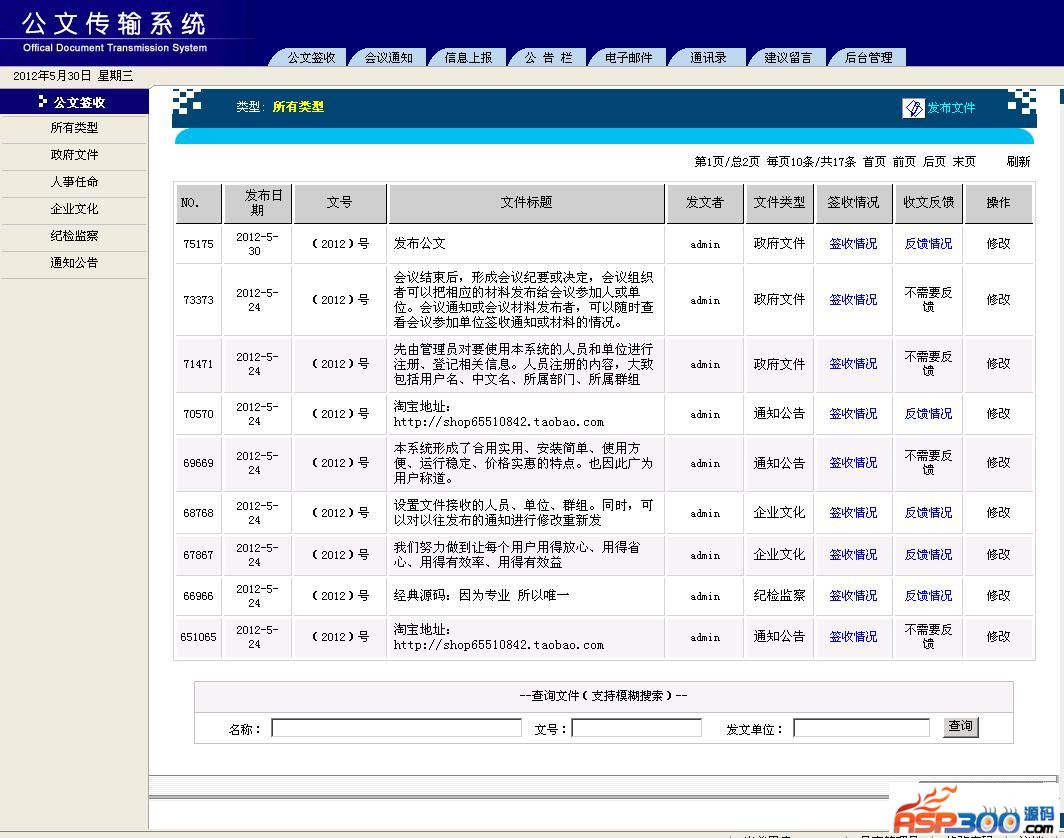Image resolution: width=1064 pixels, height=838 pixels.
Task: Jump to last page via 末页
Action: pos(964,162)
